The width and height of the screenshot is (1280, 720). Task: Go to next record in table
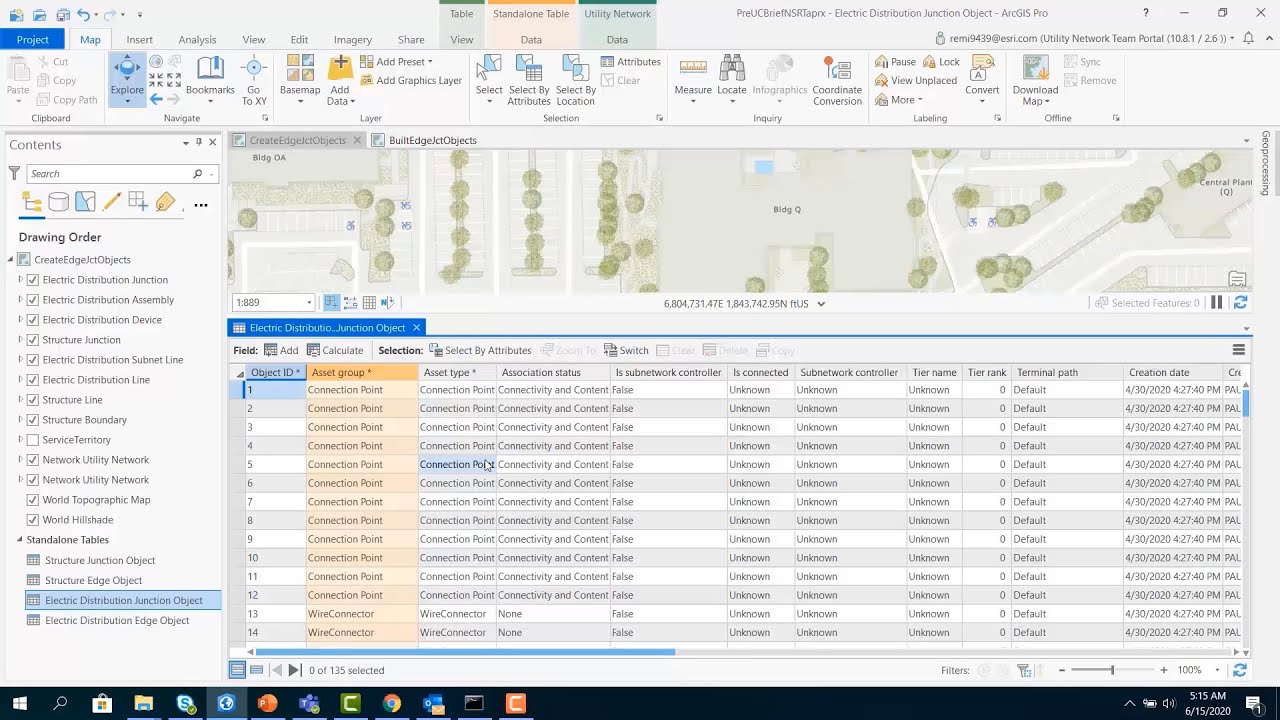click(x=294, y=670)
